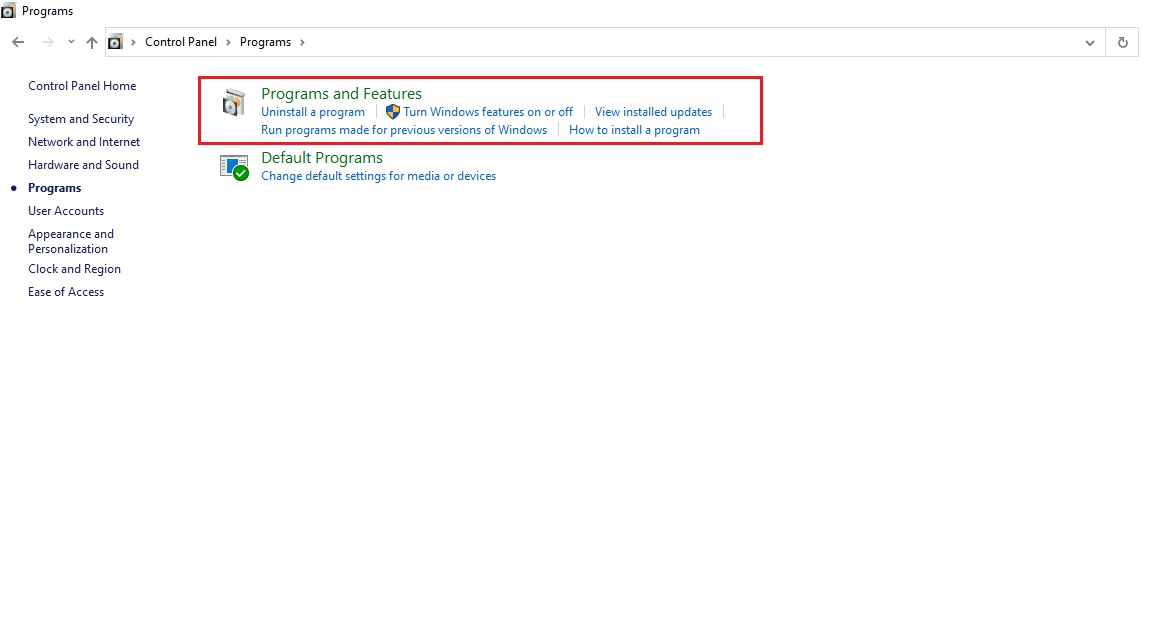1149x621 pixels.
Task: Select Control Panel in the breadcrumb
Action: [181, 42]
